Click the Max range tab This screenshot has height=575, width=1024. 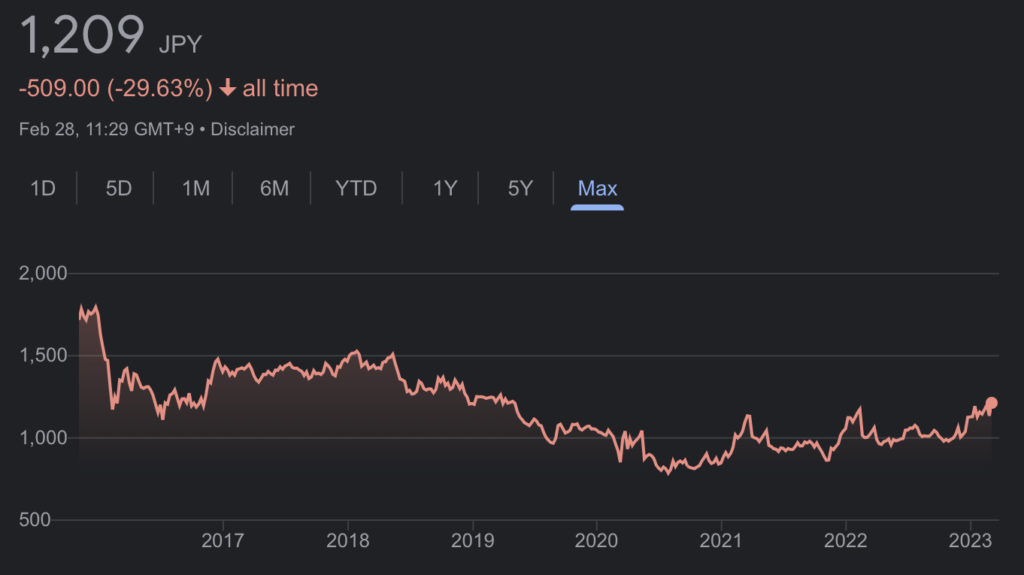click(x=598, y=188)
